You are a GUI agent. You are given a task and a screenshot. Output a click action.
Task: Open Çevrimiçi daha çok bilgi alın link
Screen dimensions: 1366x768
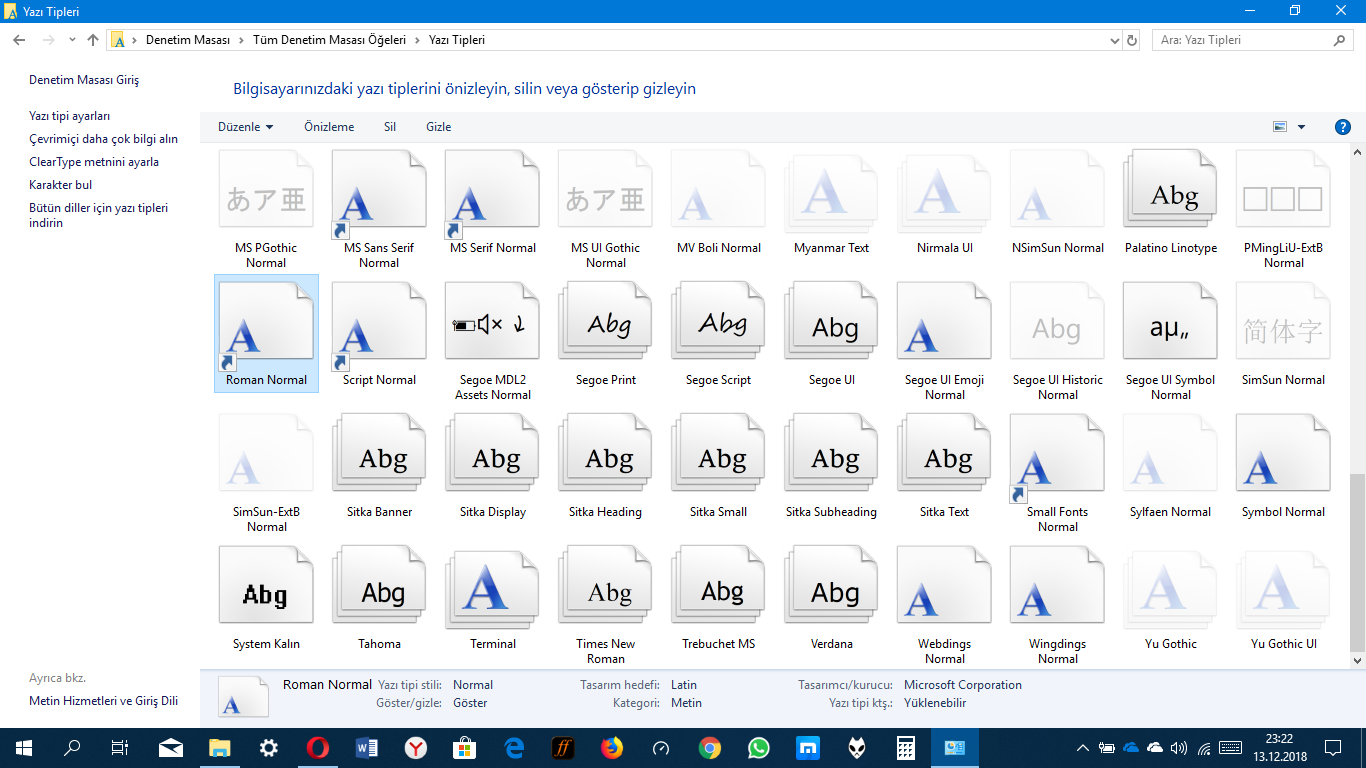(104, 139)
